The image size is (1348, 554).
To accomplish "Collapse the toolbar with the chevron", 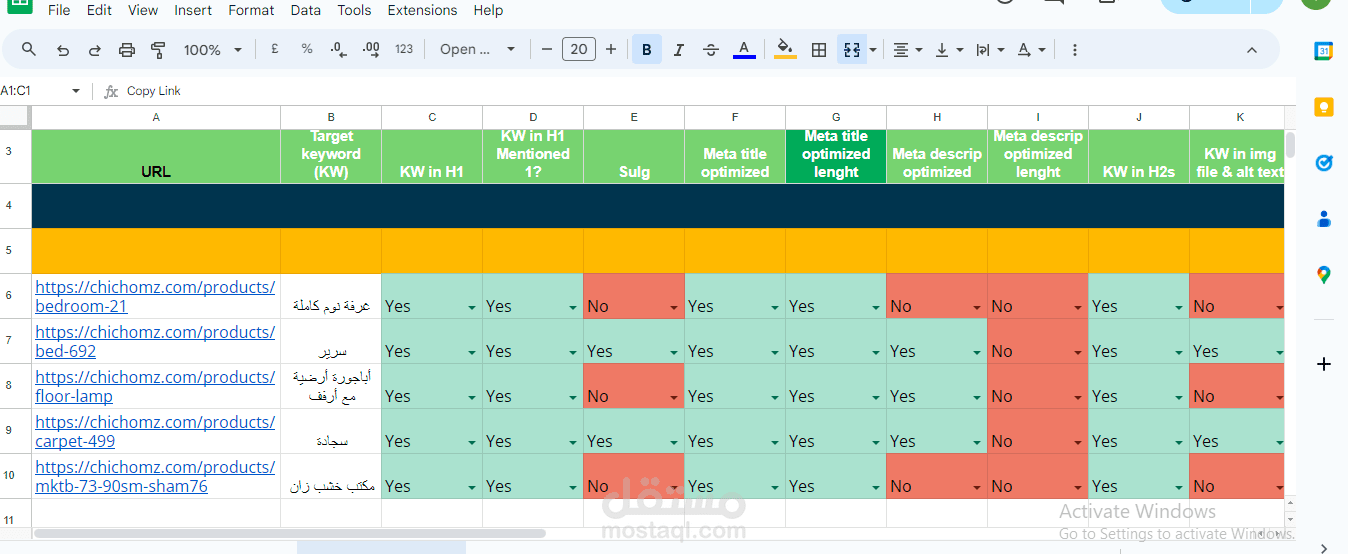I will pyautogui.click(x=1252, y=49).
